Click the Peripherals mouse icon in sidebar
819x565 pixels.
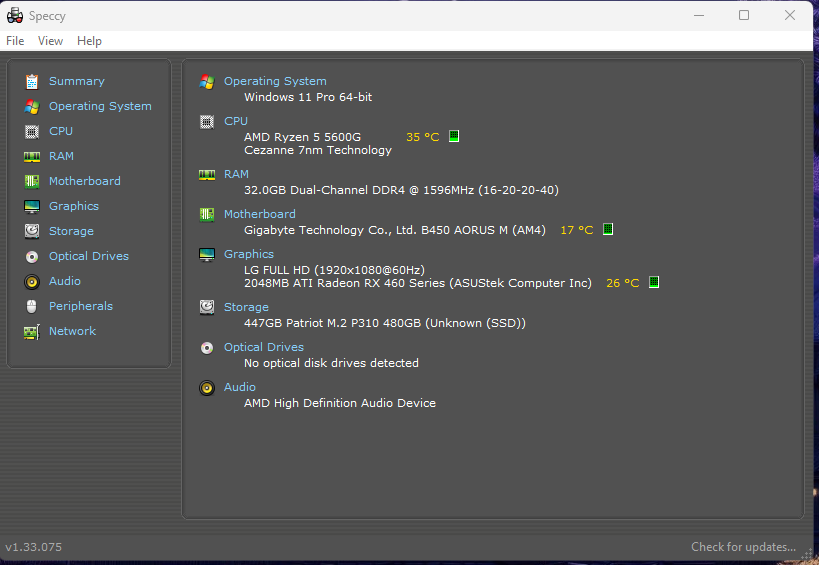point(32,307)
